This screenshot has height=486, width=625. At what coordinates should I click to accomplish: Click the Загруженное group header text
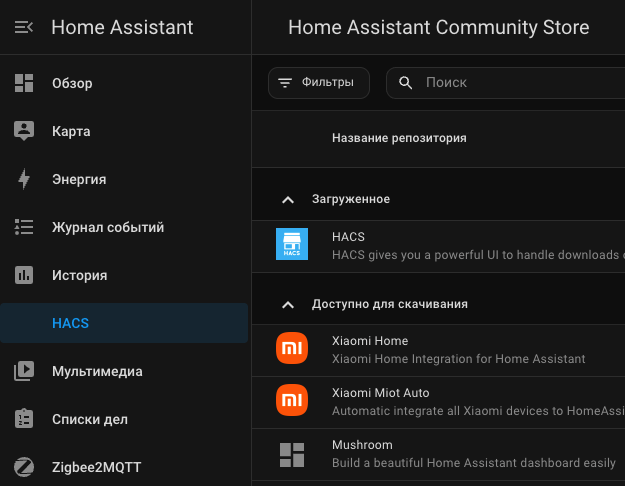[x=351, y=199]
